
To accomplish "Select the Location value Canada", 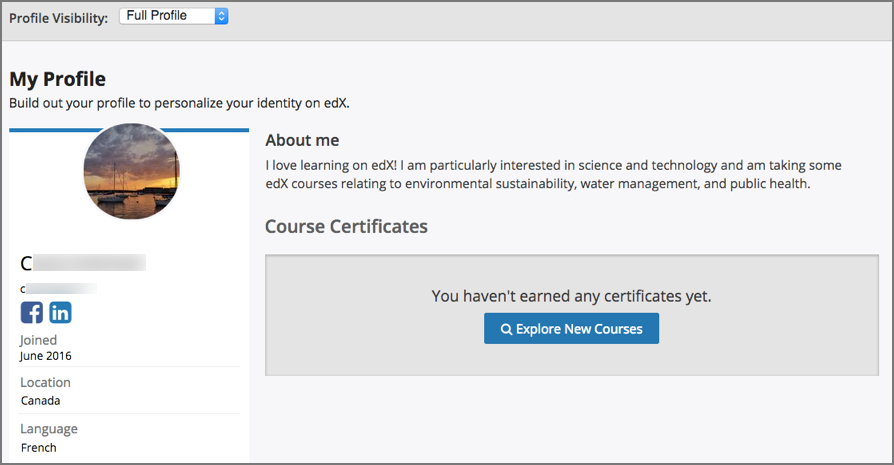I will click(41, 401).
